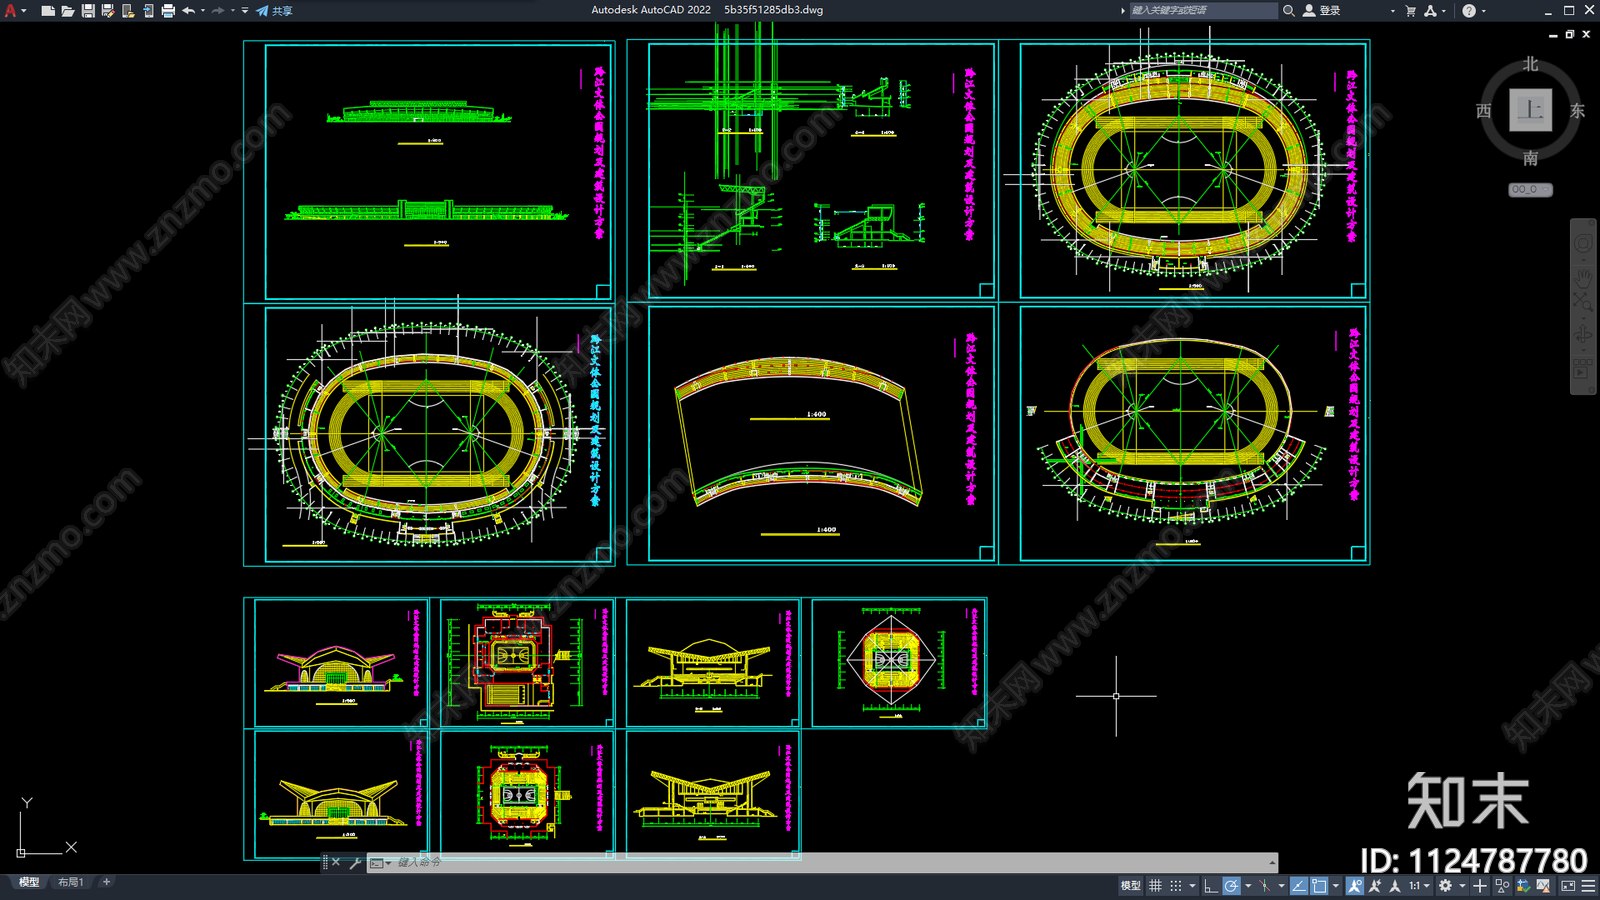Click into the keyword search field

1203,10
